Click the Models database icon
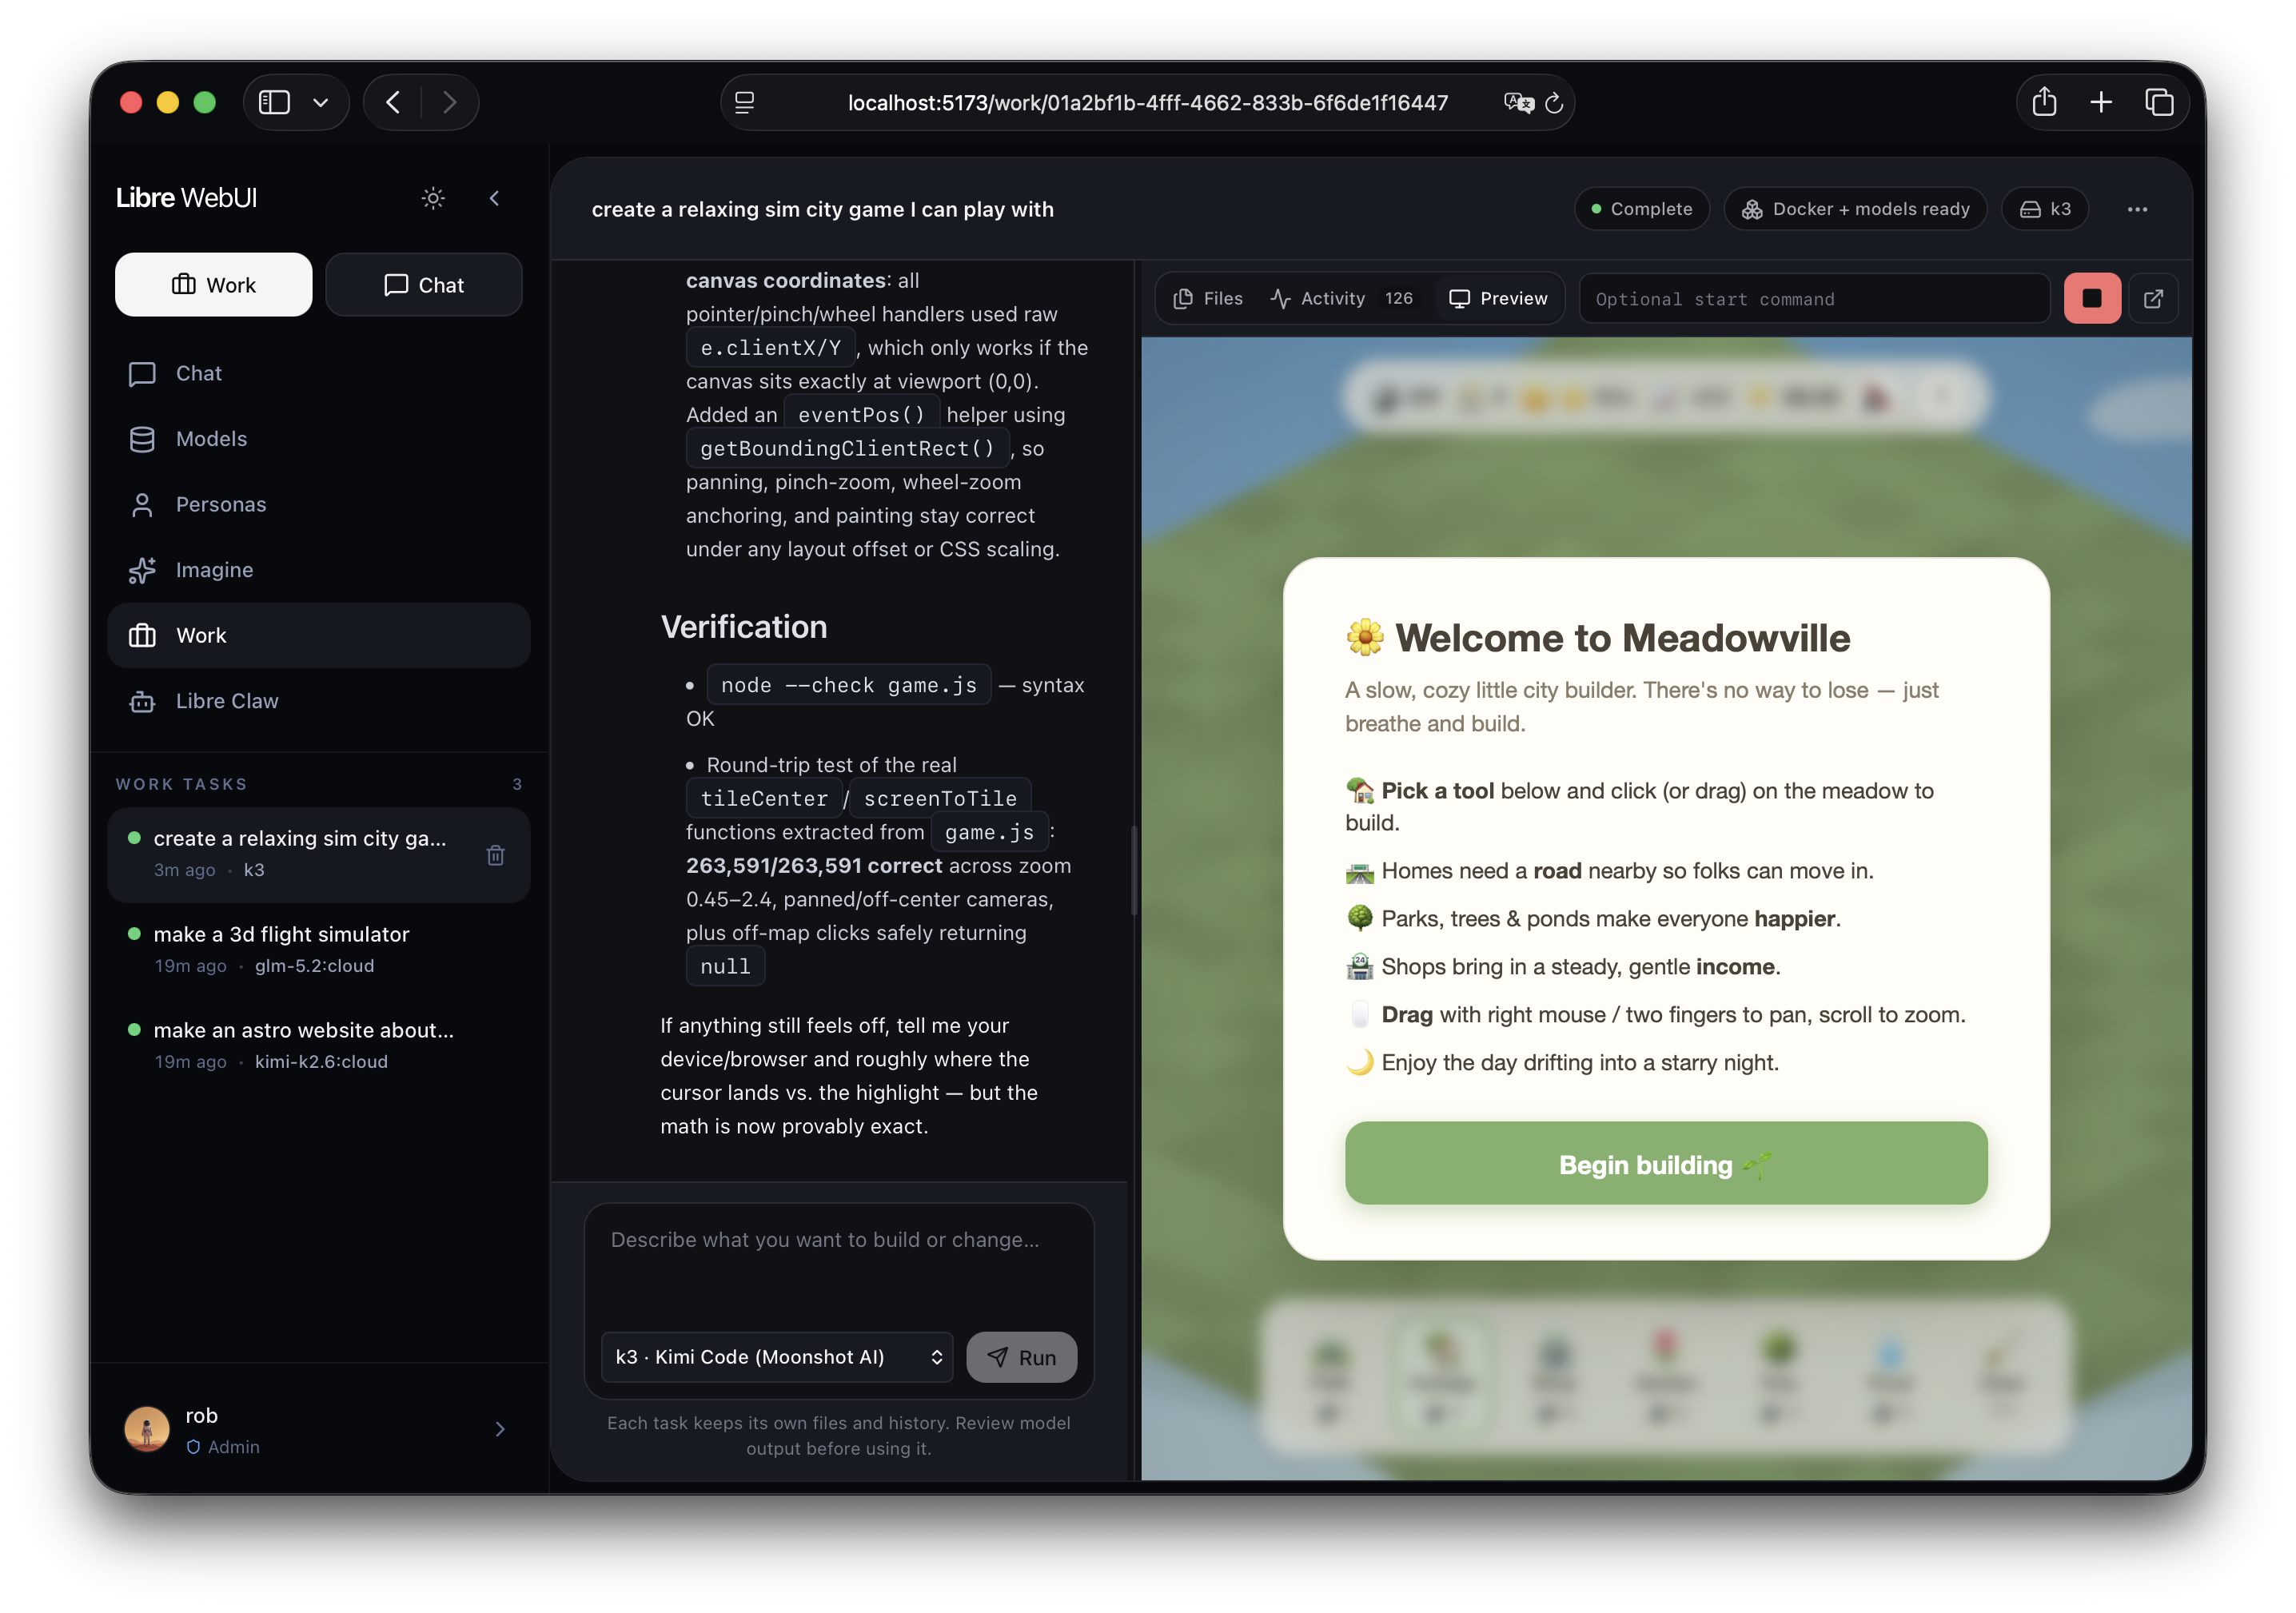Screen dimensions: 2296x1613 pos(142,439)
